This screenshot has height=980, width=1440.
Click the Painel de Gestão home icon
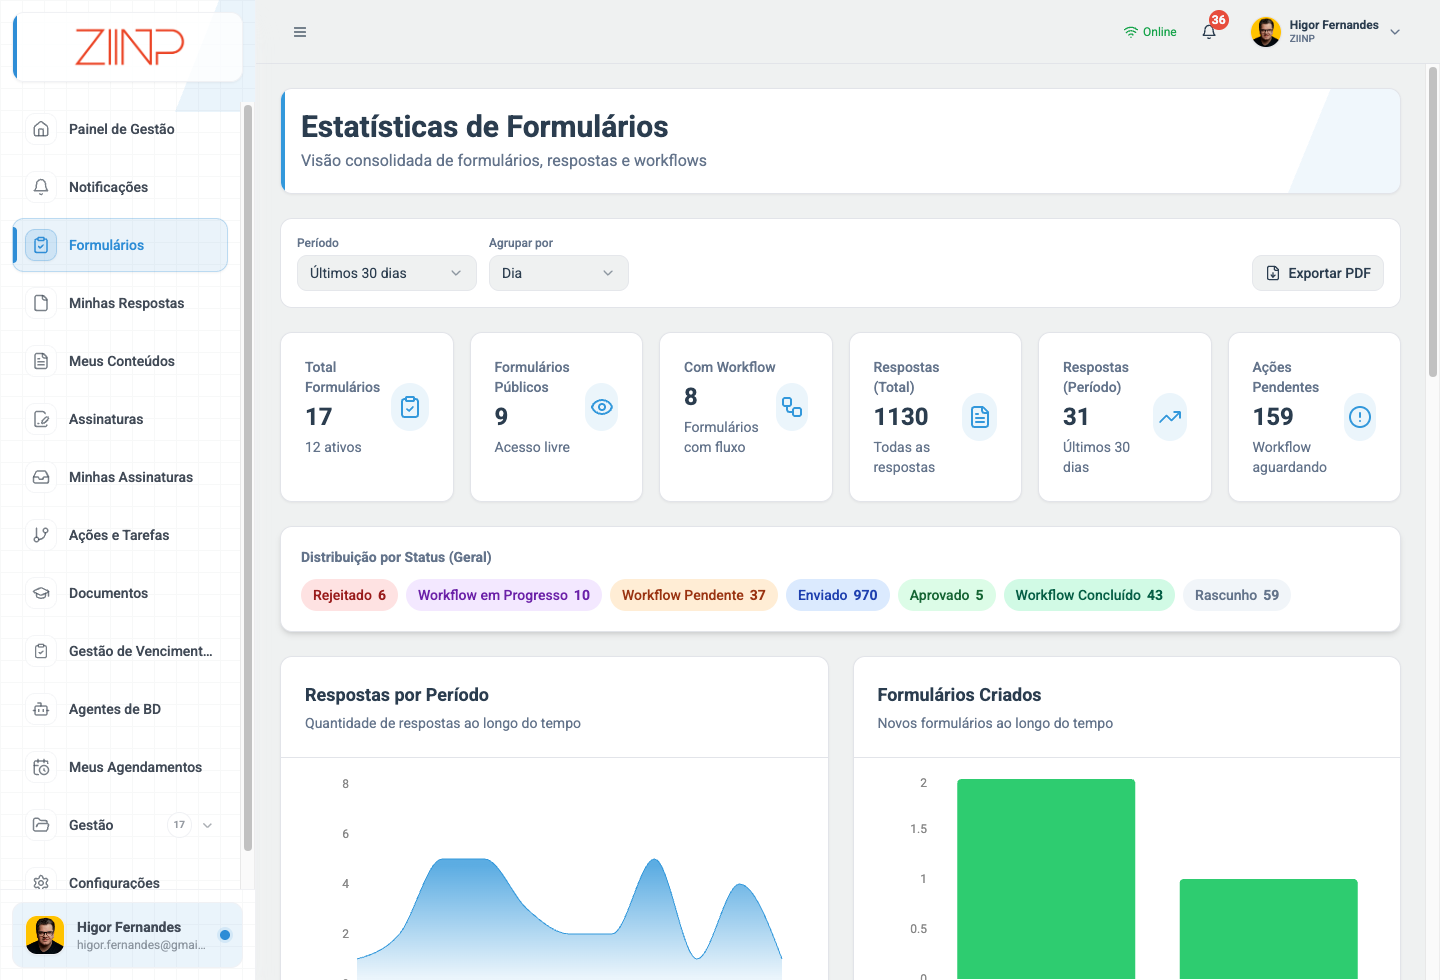pos(41,129)
